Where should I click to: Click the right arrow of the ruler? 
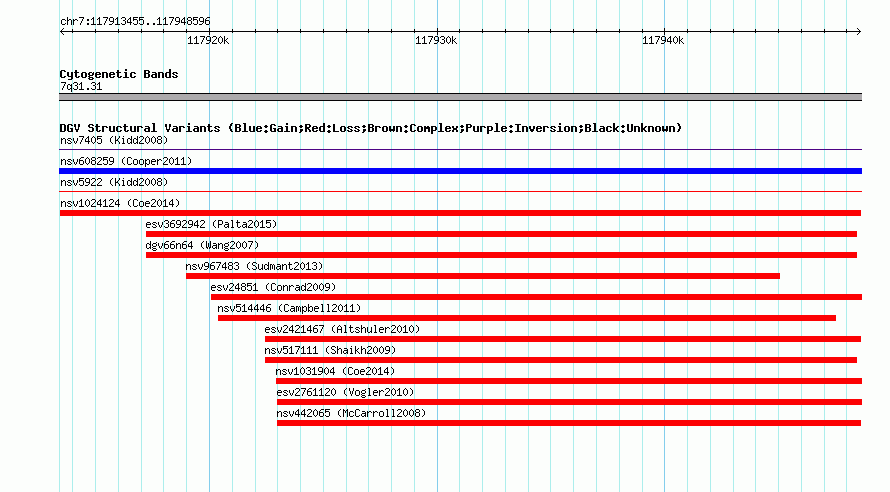click(858, 32)
